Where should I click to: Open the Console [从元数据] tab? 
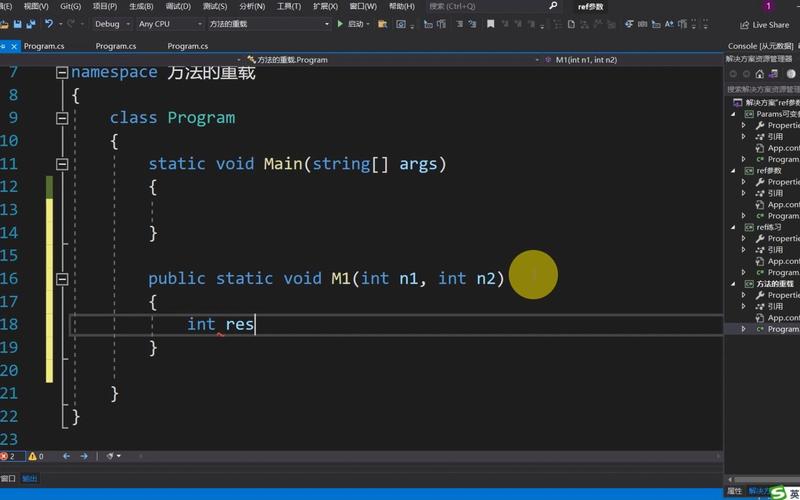[x=760, y=46]
